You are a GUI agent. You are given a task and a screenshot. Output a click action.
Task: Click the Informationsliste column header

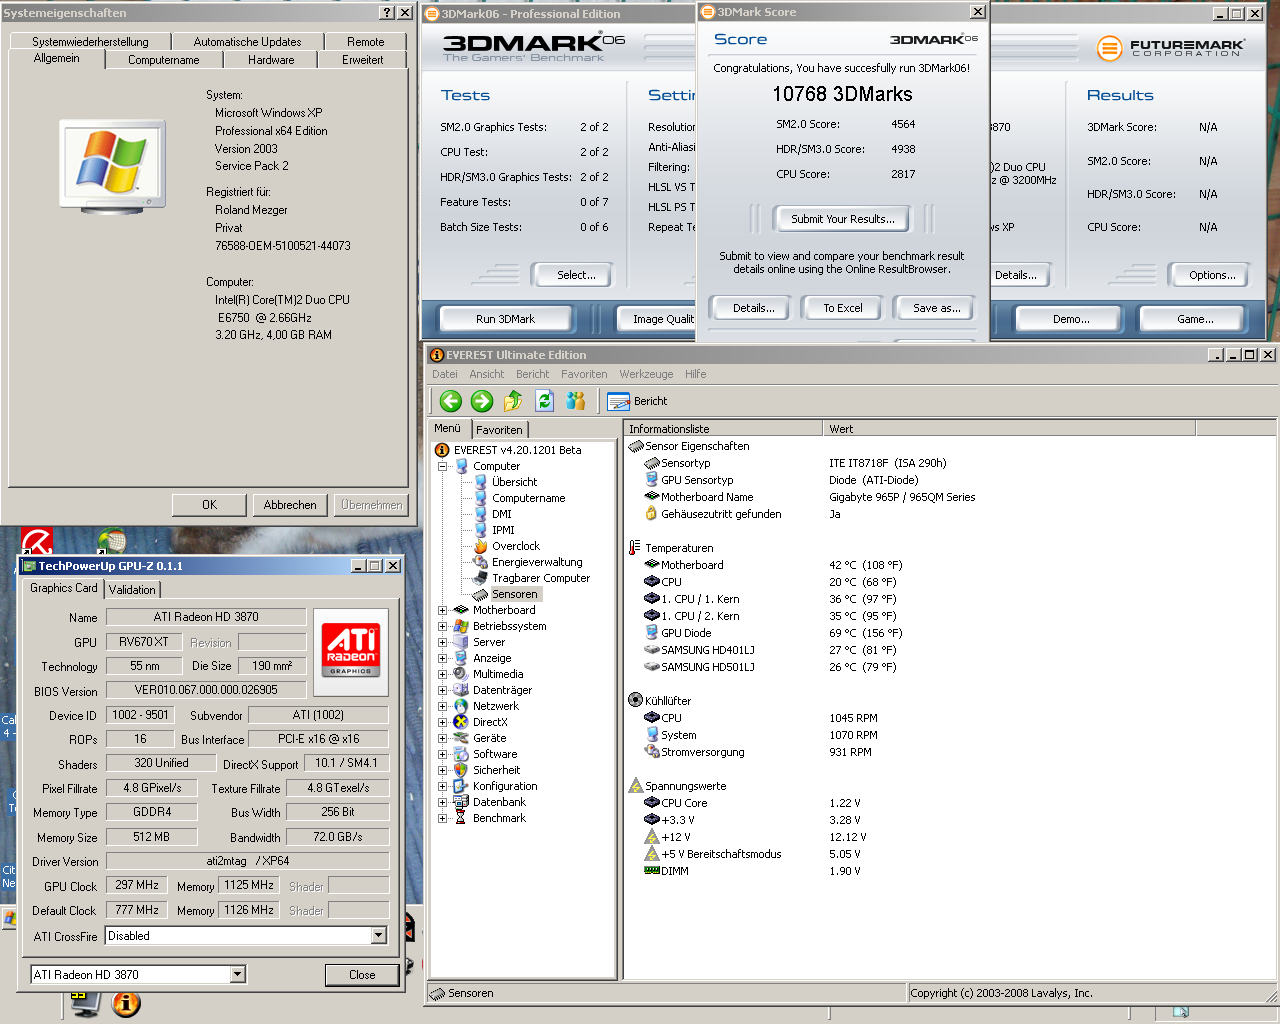(723, 429)
